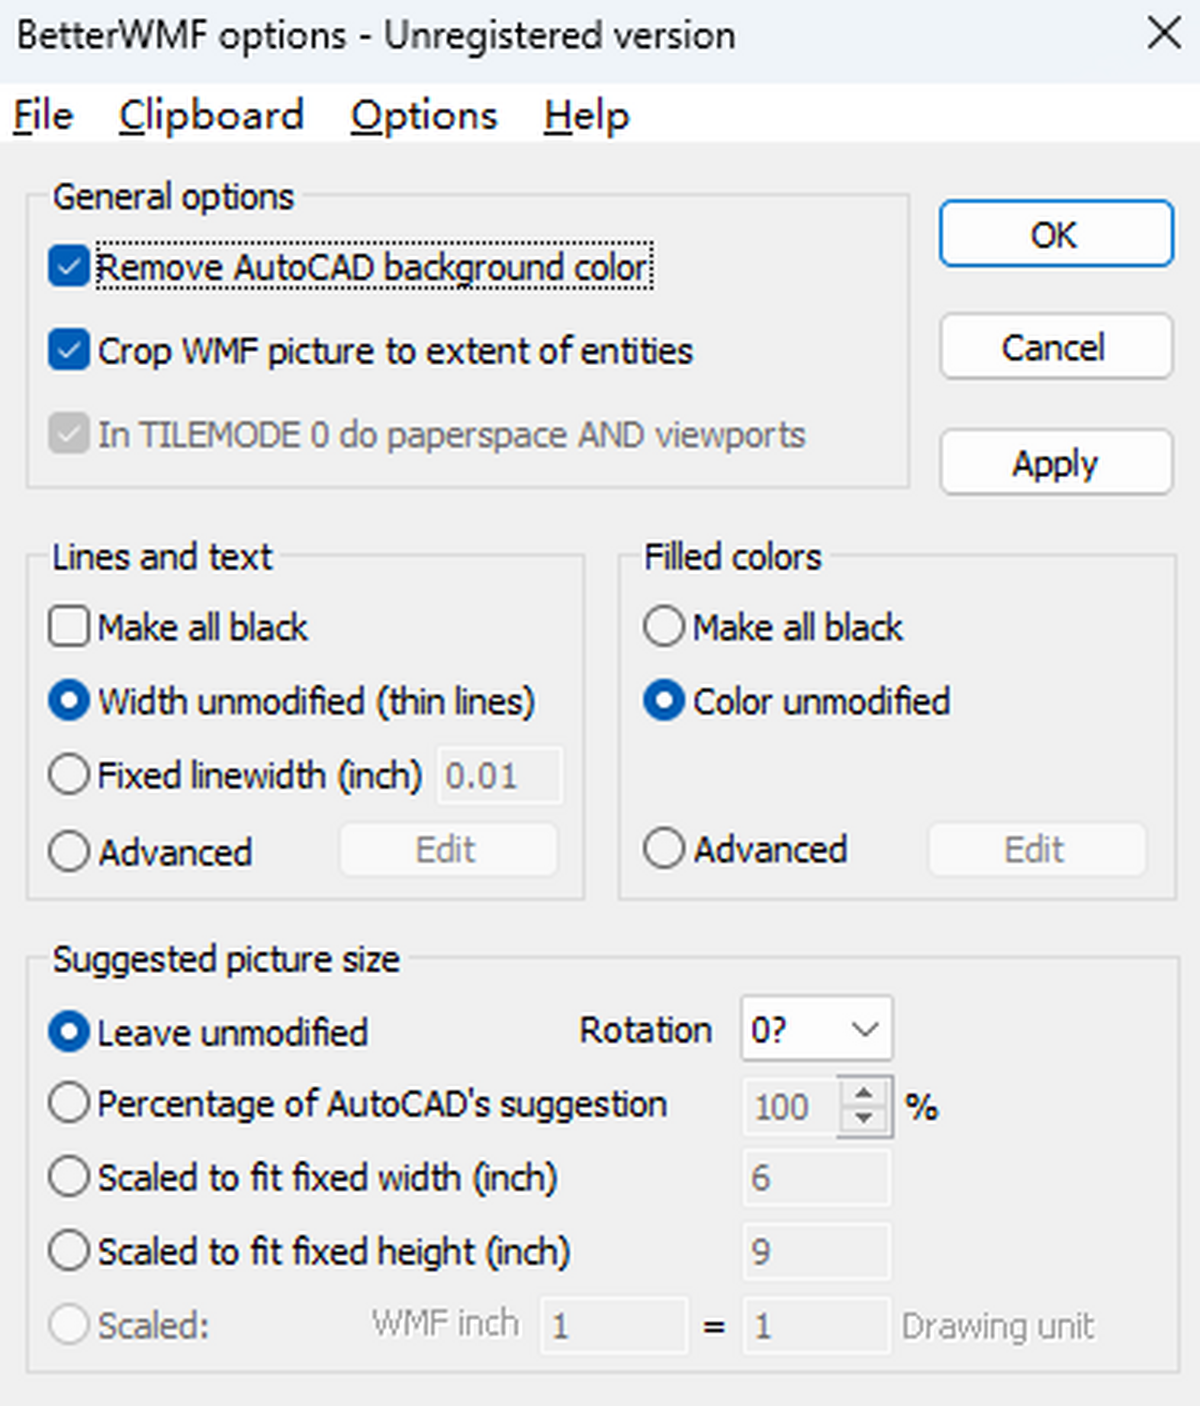Choose Advanced option under Lines and text
This screenshot has width=1200, height=1406.
coord(69,852)
